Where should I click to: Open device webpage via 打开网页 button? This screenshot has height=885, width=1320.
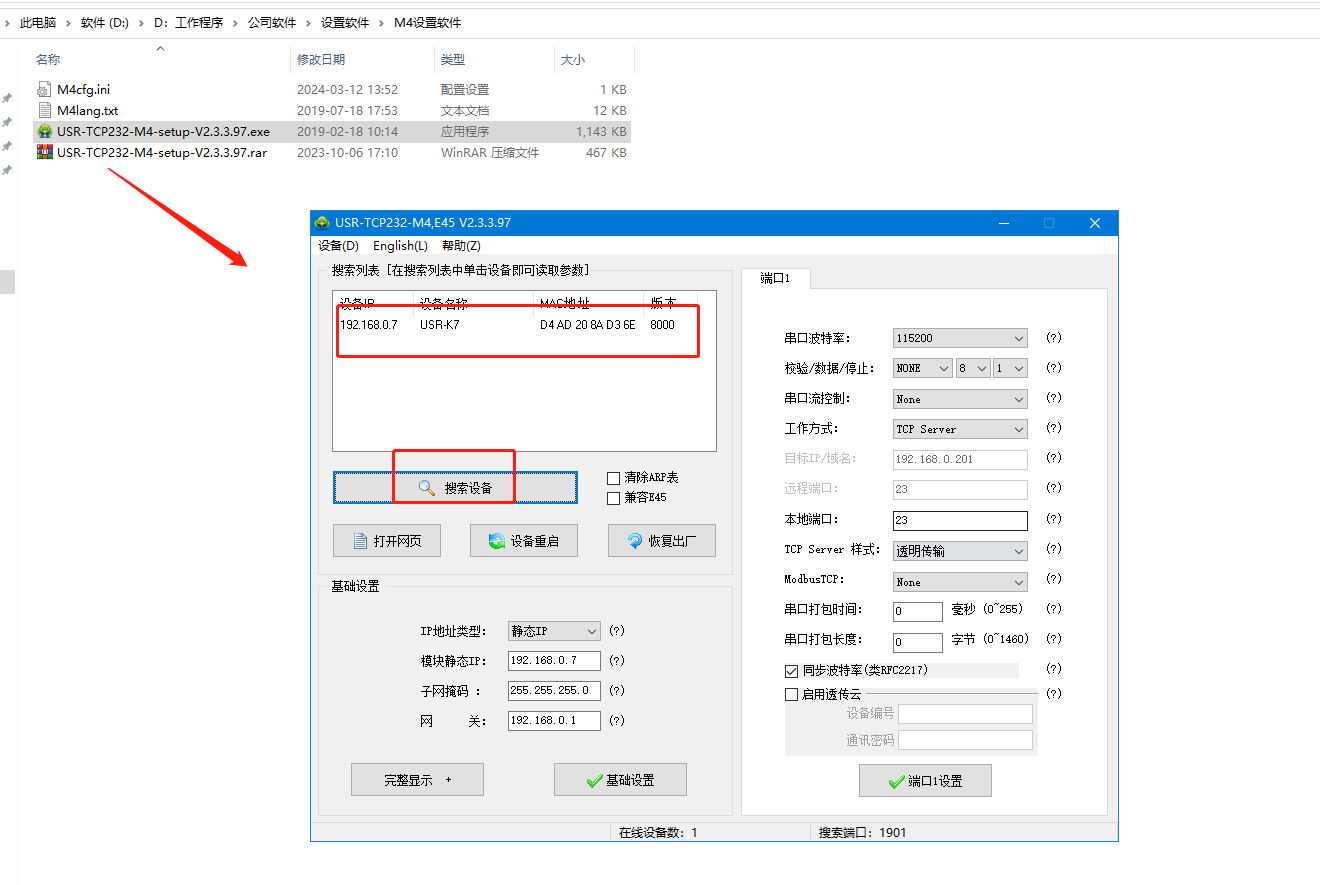(x=385, y=541)
